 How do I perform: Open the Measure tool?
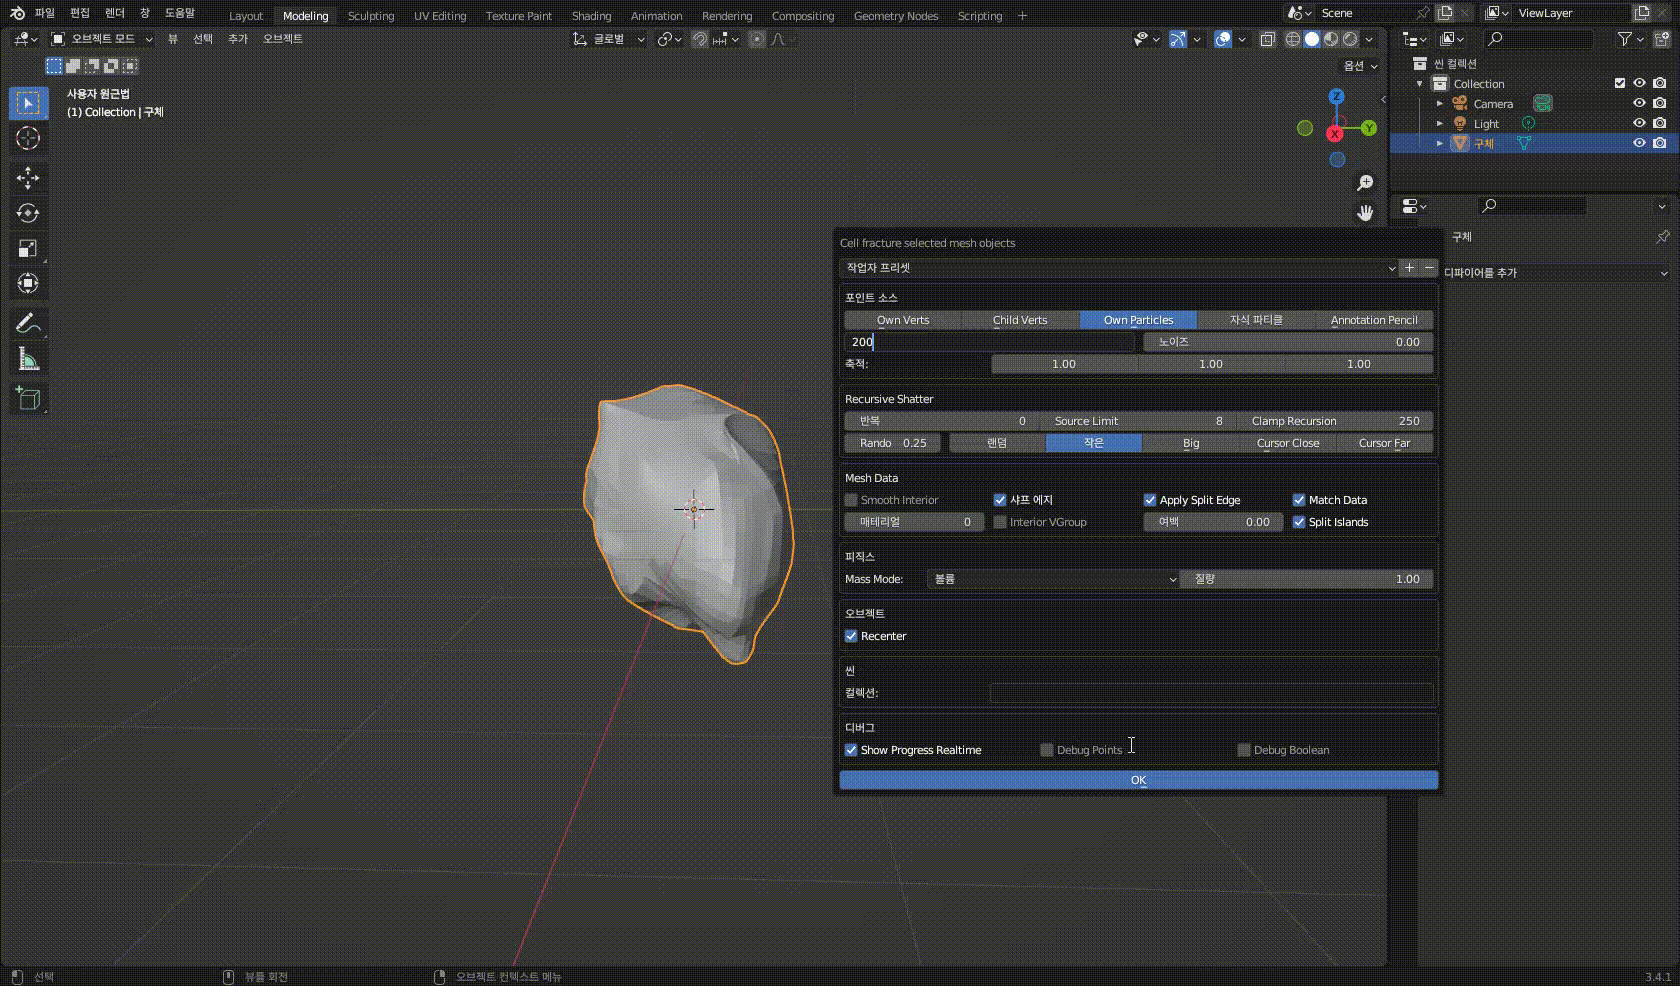(28, 358)
